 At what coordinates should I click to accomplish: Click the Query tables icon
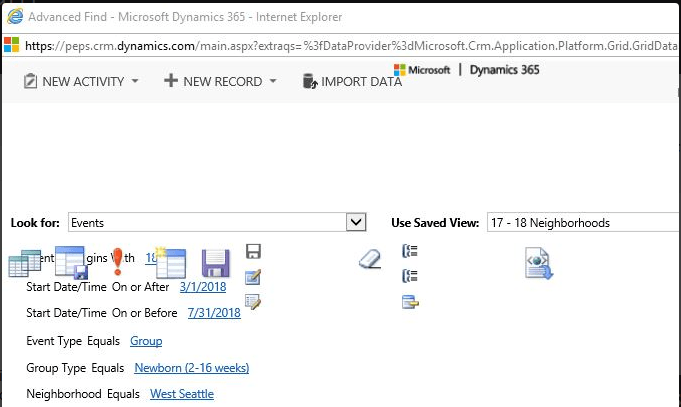pyautogui.click(x=25, y=263)
